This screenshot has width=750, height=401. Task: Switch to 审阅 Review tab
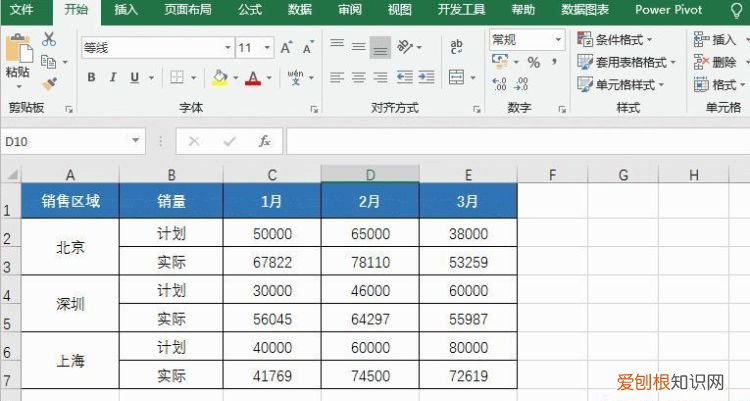click(x=350, y=10)
